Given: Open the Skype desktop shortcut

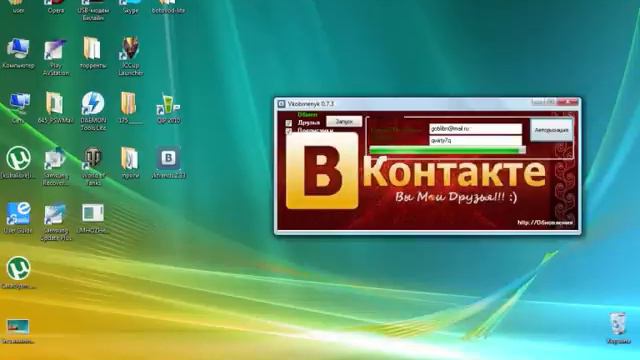Looking at the screenshot, I should [130, 6].
